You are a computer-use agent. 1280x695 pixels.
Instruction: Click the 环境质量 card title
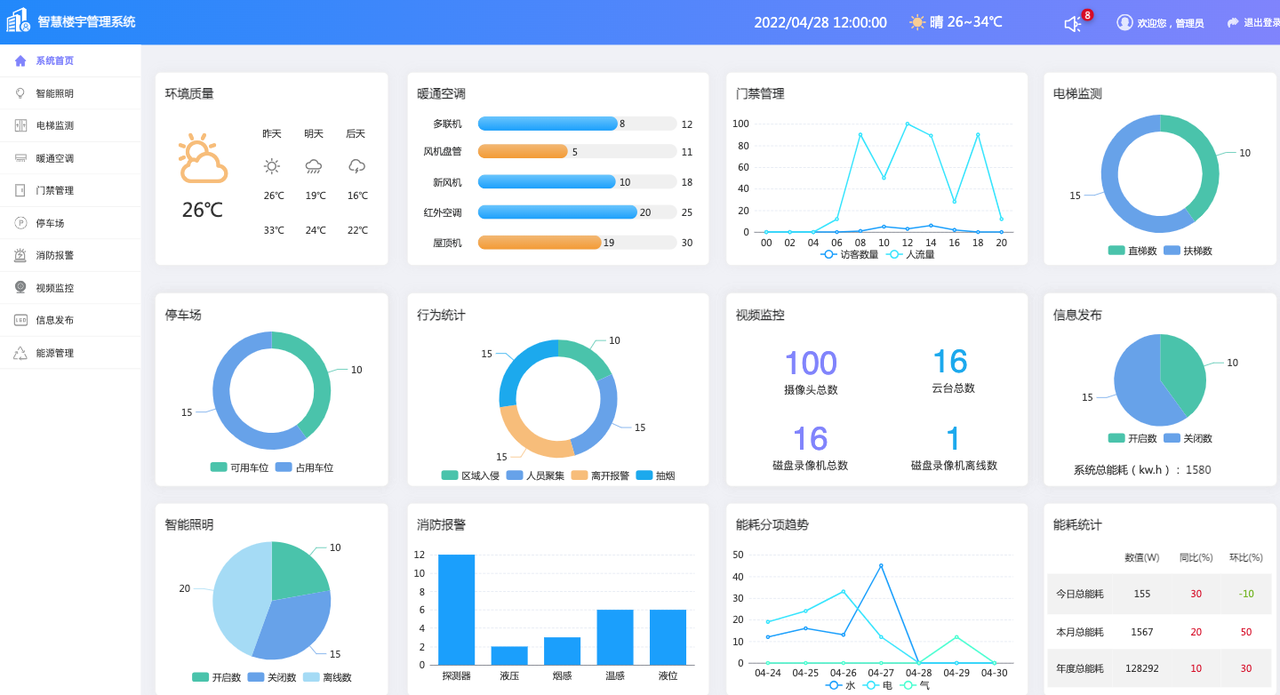point(190,94)
